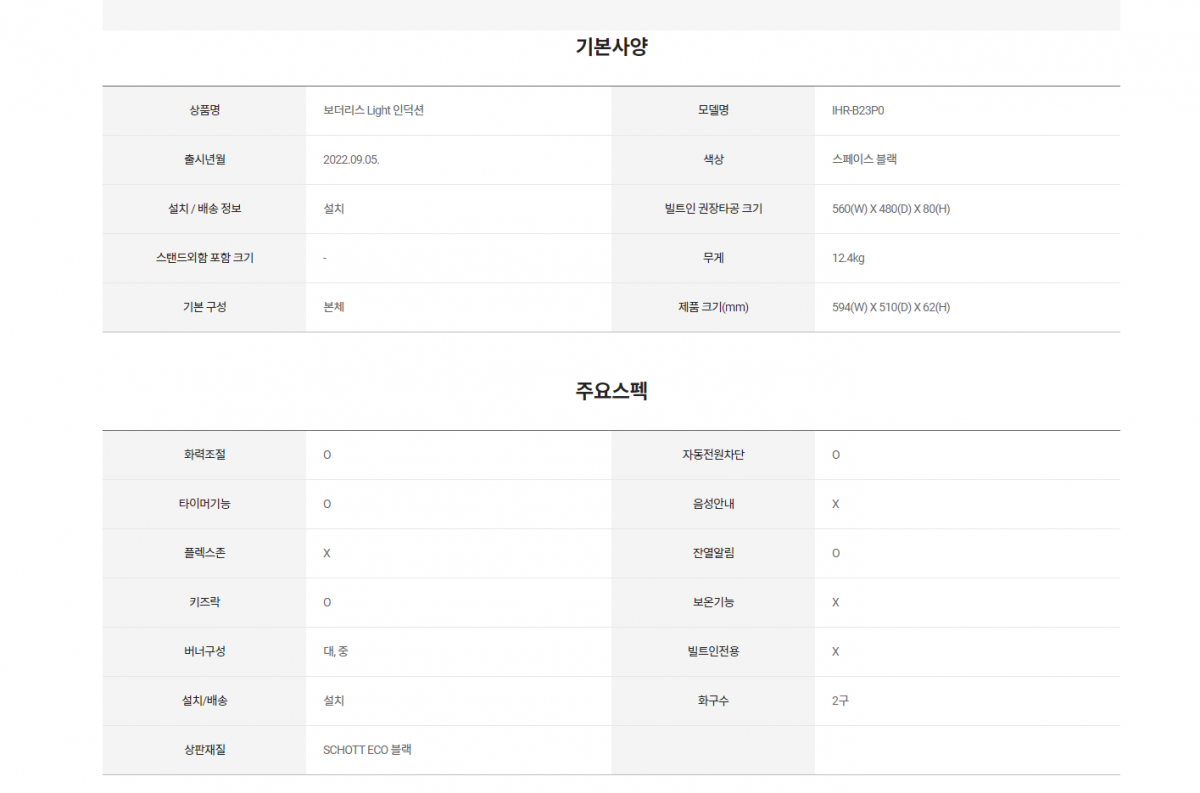Screen dimensions: 1200x793
Task: Select the '제품 크기(mm)' label
Action: coord(713,307)
